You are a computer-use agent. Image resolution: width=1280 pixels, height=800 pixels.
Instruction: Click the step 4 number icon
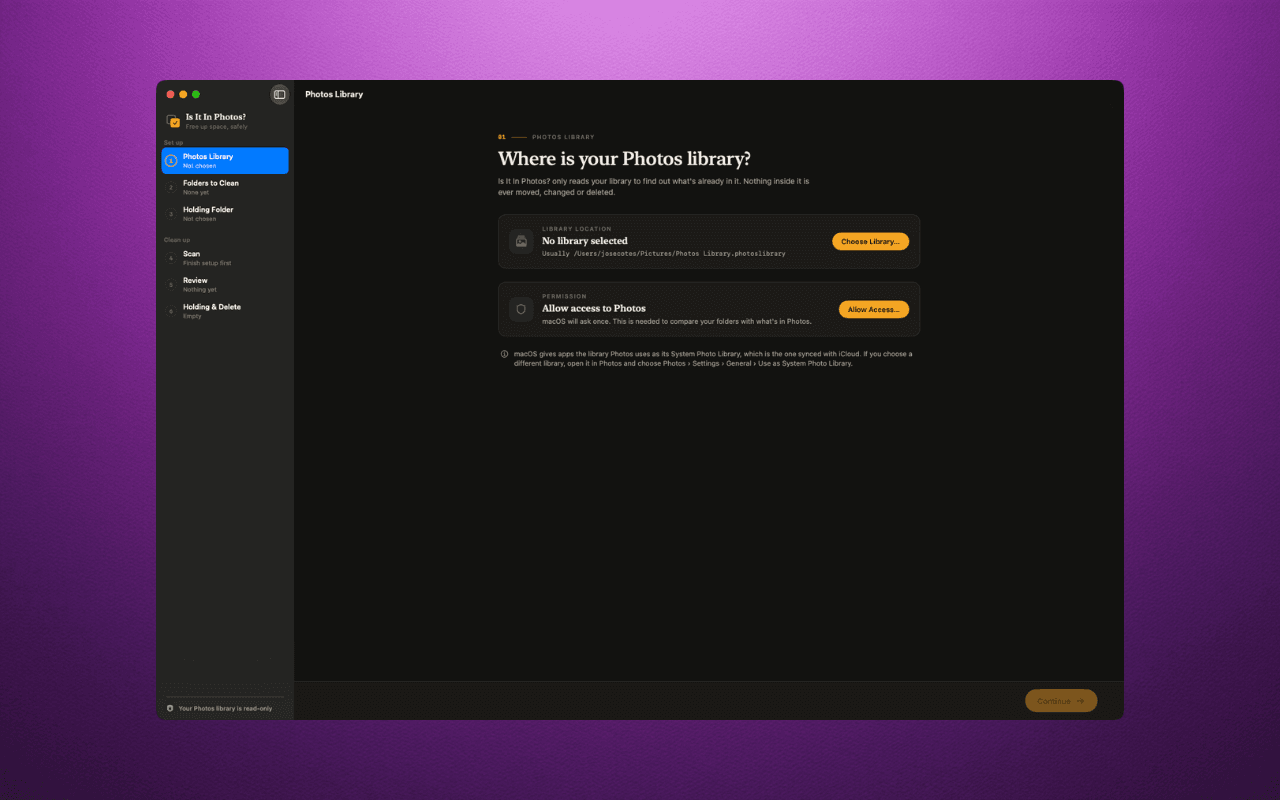tap(171, 258)
